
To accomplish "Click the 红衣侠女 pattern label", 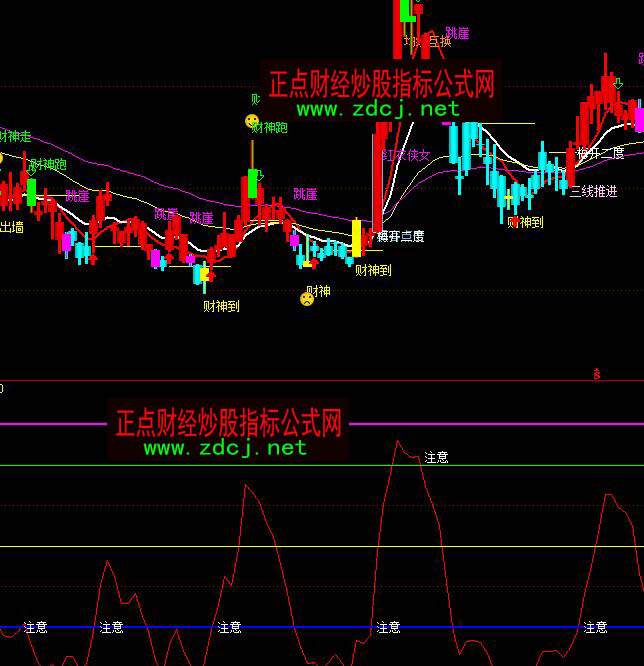I will click(405, 155).
